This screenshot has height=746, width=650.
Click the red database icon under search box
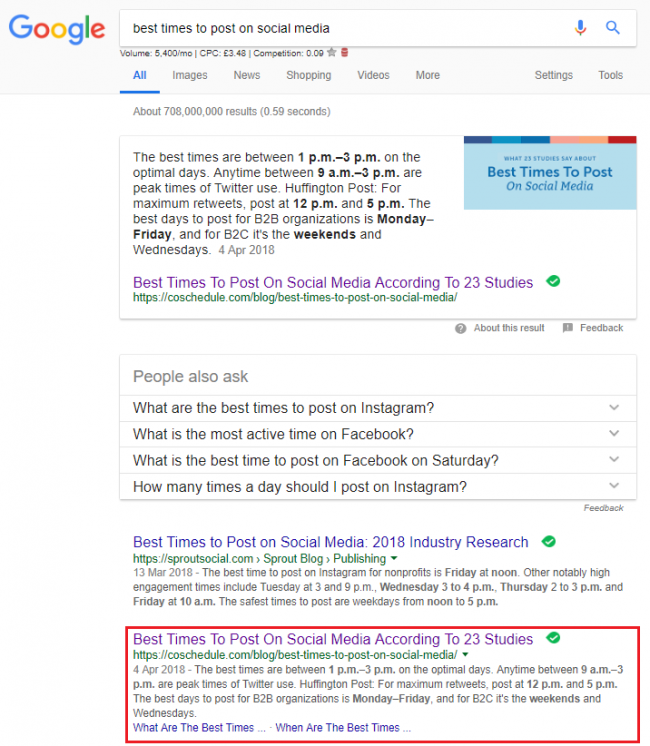pyautogui.click(x=345, y=52)
